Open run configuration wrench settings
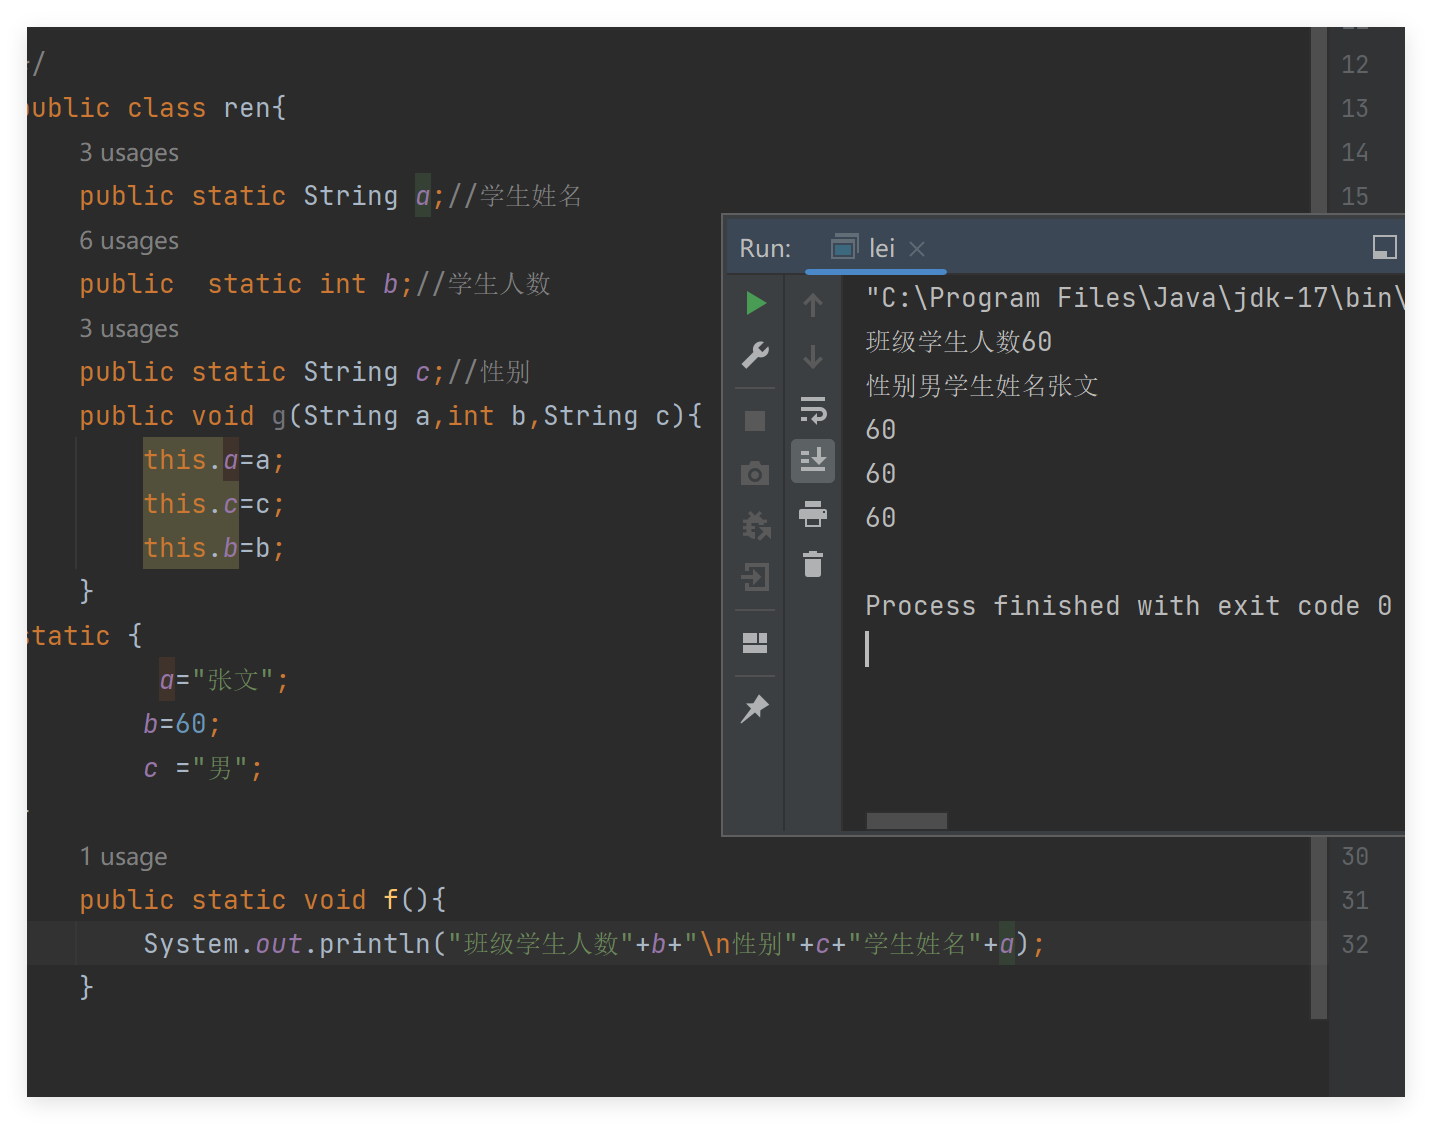Viewport: 1432px width, 1124px height. click(756, 355)
